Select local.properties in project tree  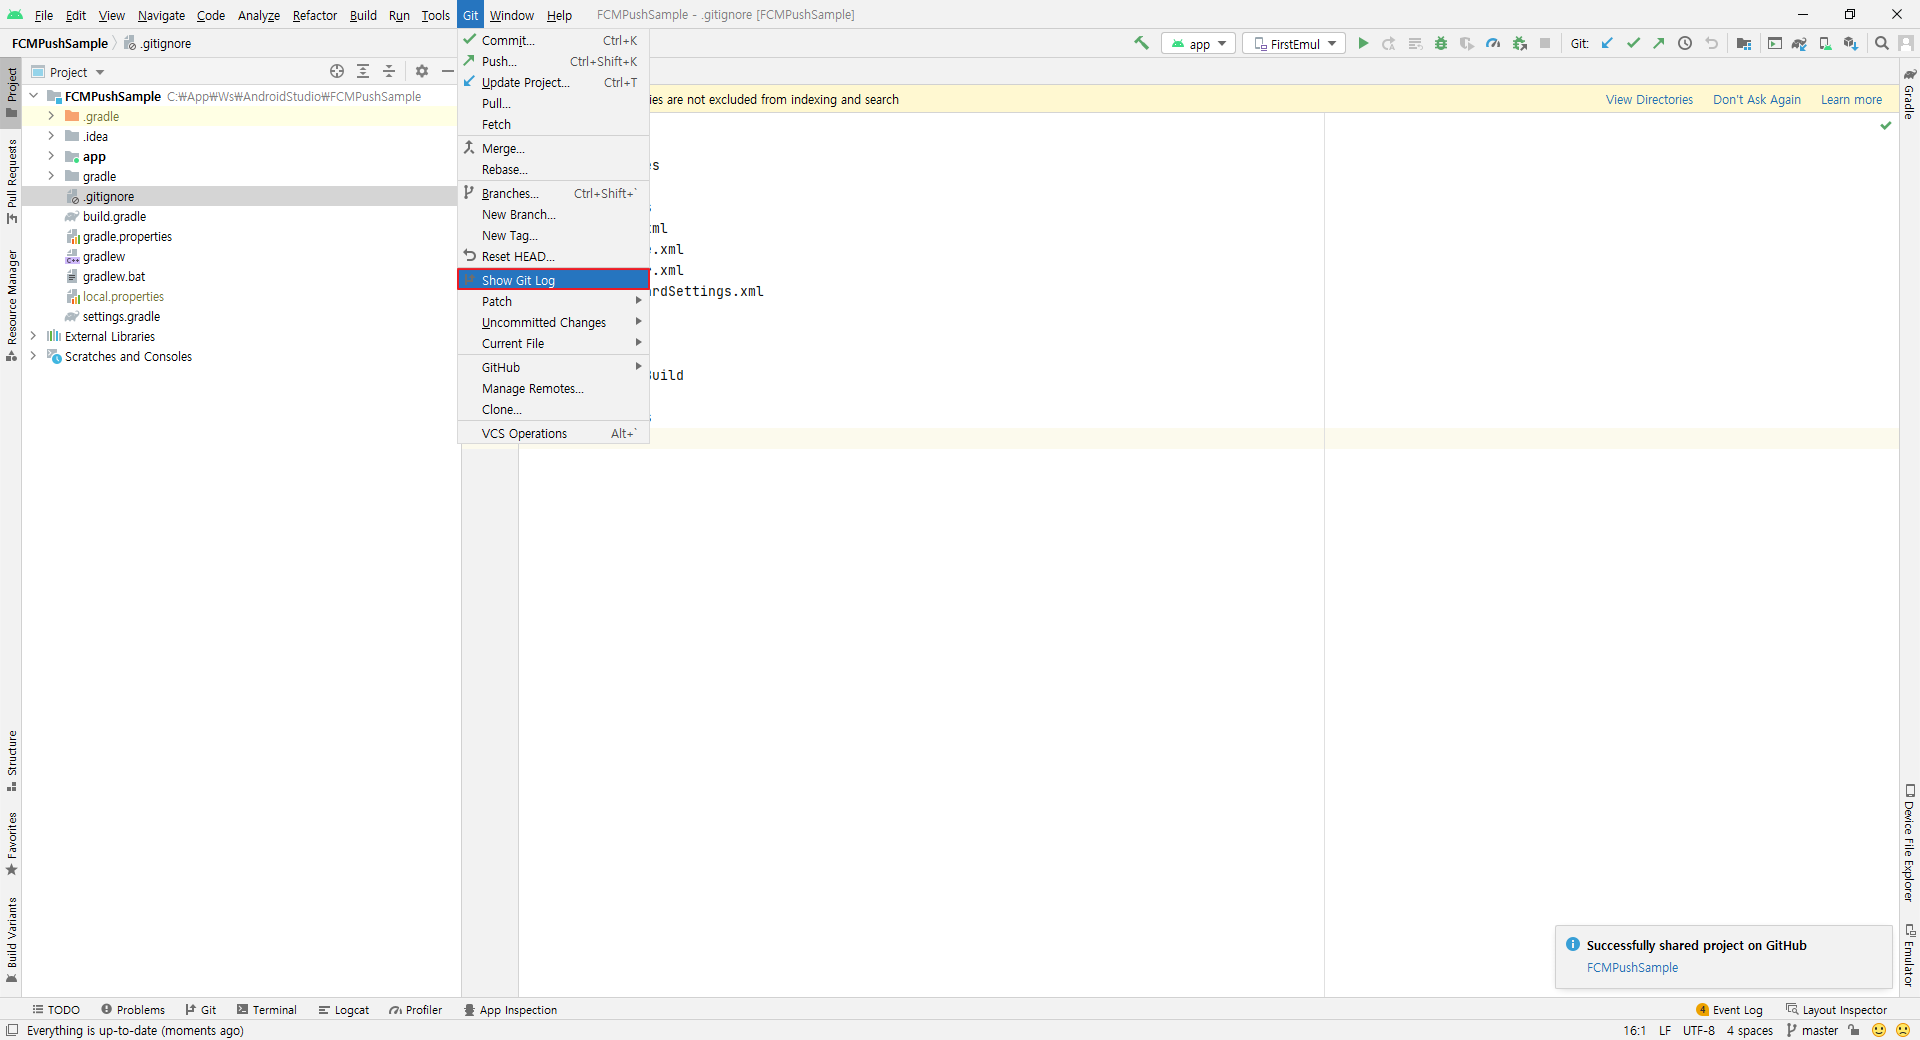[x=123, y=296]
